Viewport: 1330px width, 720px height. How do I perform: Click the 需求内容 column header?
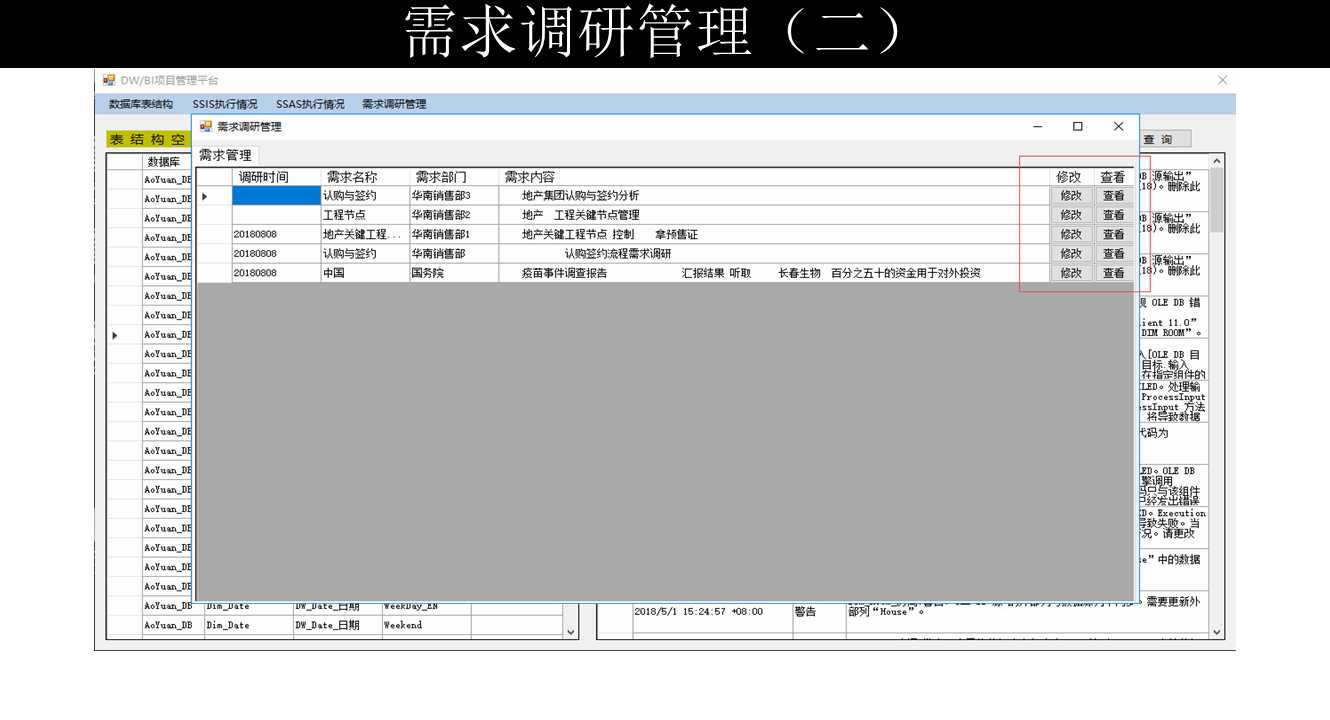pos(774,177)
